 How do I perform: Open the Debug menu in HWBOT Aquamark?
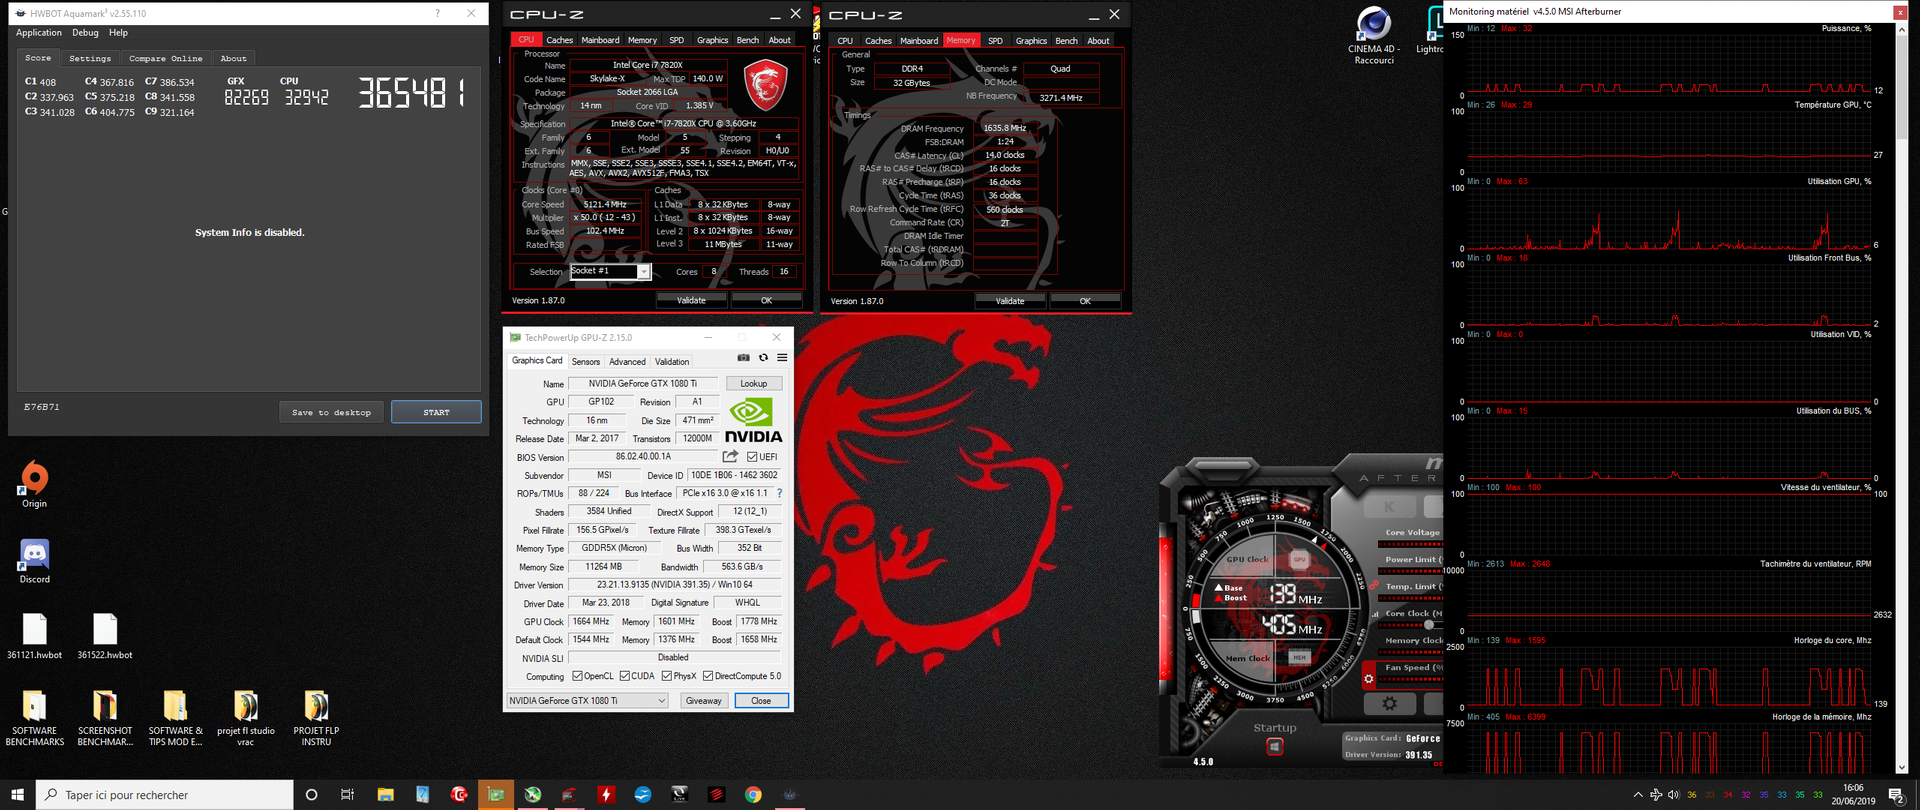tap(85, 33)
